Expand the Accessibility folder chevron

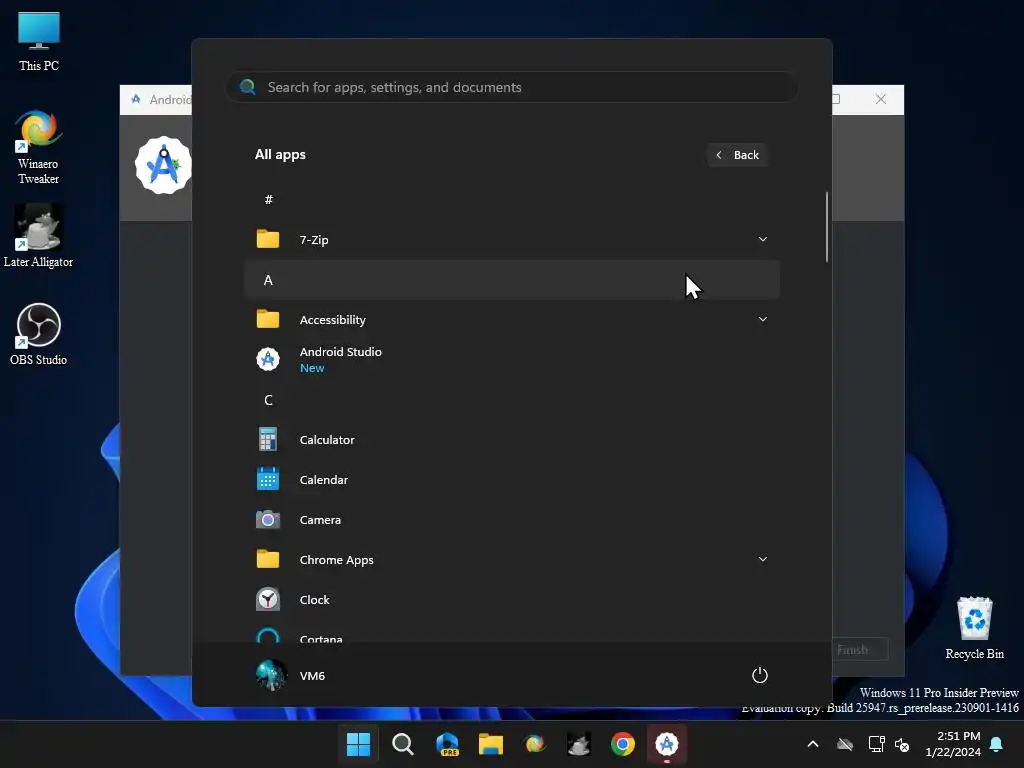763,319
